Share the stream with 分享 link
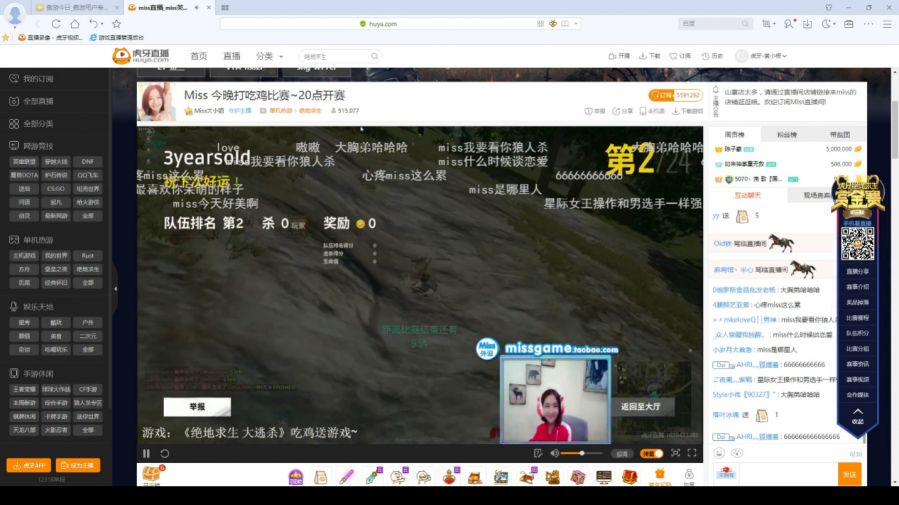Image resolution: width=899 pixels, height=505 pixels. pos(623,111)
